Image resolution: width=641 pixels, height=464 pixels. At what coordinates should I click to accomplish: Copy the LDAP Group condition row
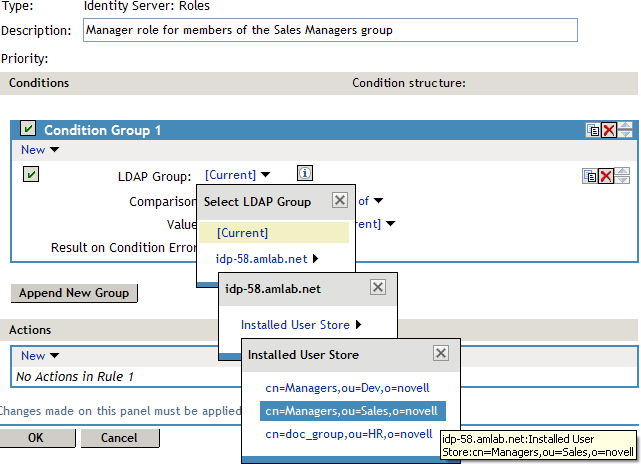(x=590, y=176)
